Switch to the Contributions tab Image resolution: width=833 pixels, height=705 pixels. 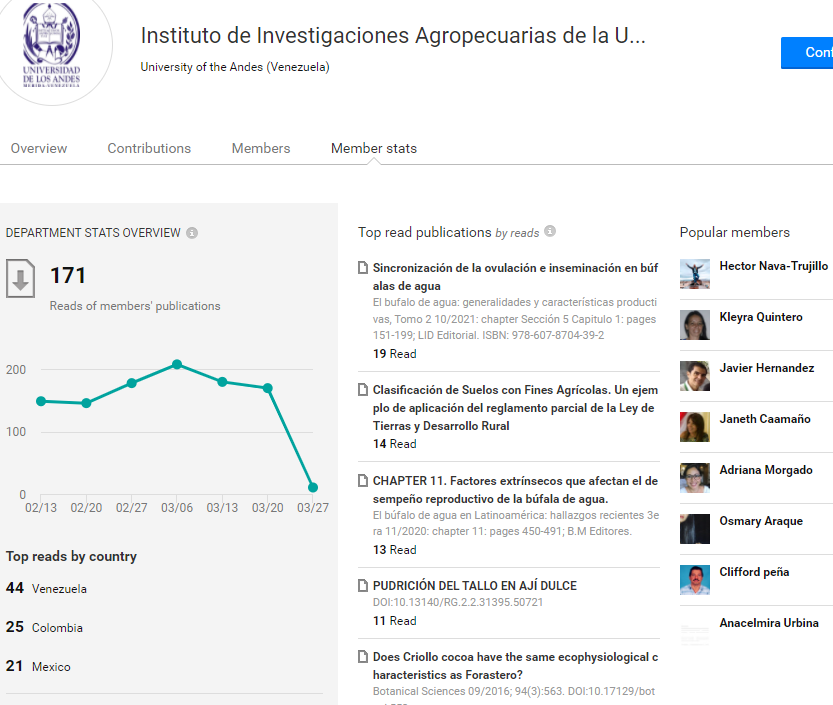[x=149, y=148]
